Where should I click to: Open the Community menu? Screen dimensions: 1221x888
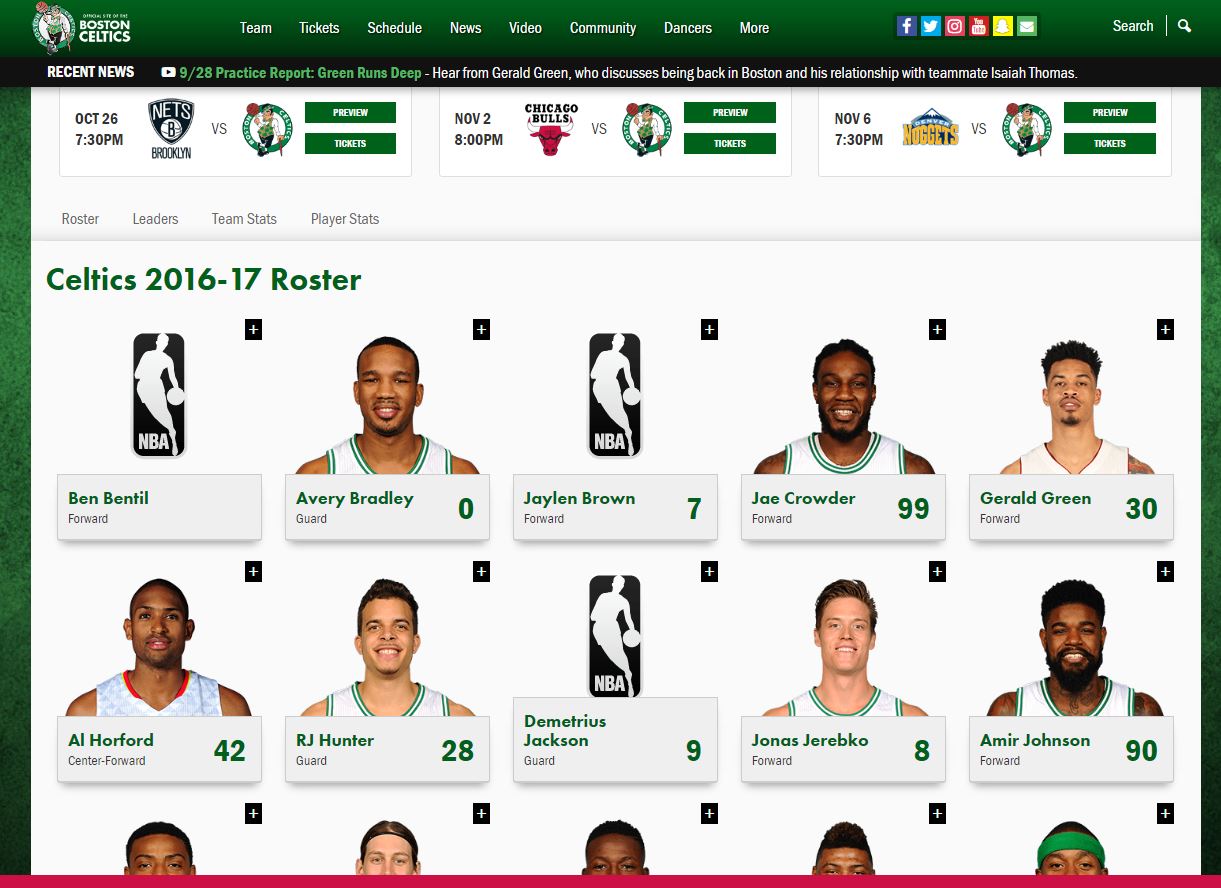point(603,28)
